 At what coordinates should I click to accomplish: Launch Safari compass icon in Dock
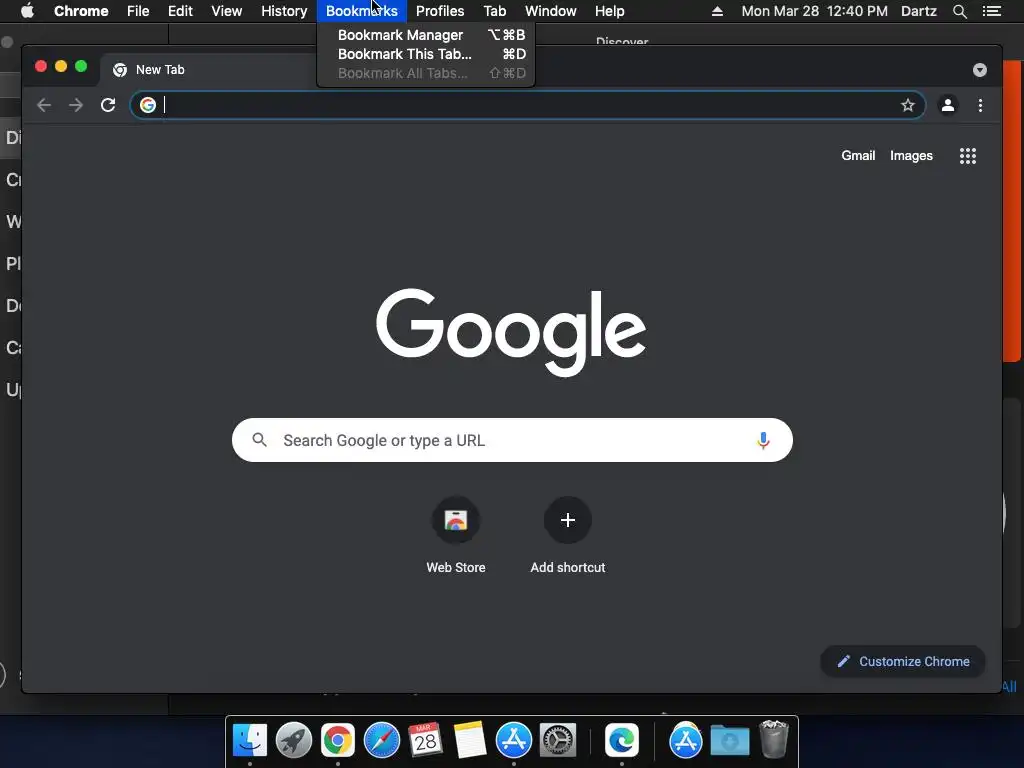(381, 741)
